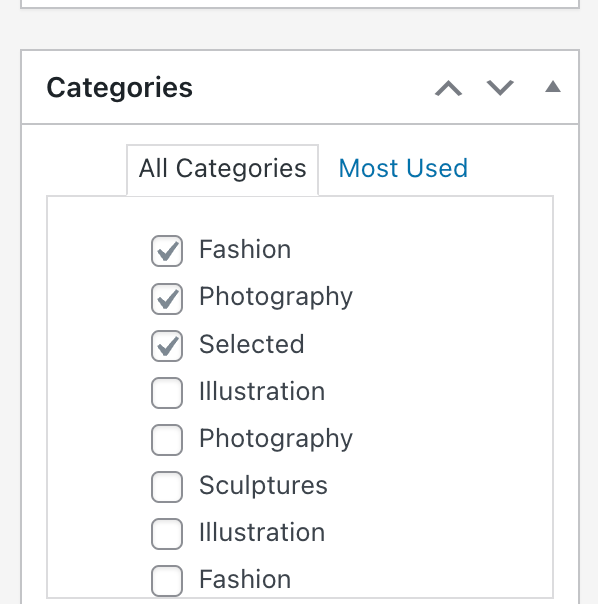
Task: Move the Categories panel up with the up chevron
Action: click(x=448, y=88)
